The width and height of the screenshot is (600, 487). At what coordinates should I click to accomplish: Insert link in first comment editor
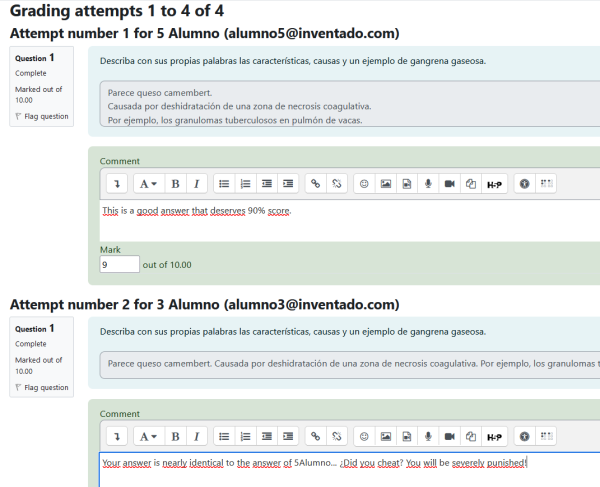315,184
